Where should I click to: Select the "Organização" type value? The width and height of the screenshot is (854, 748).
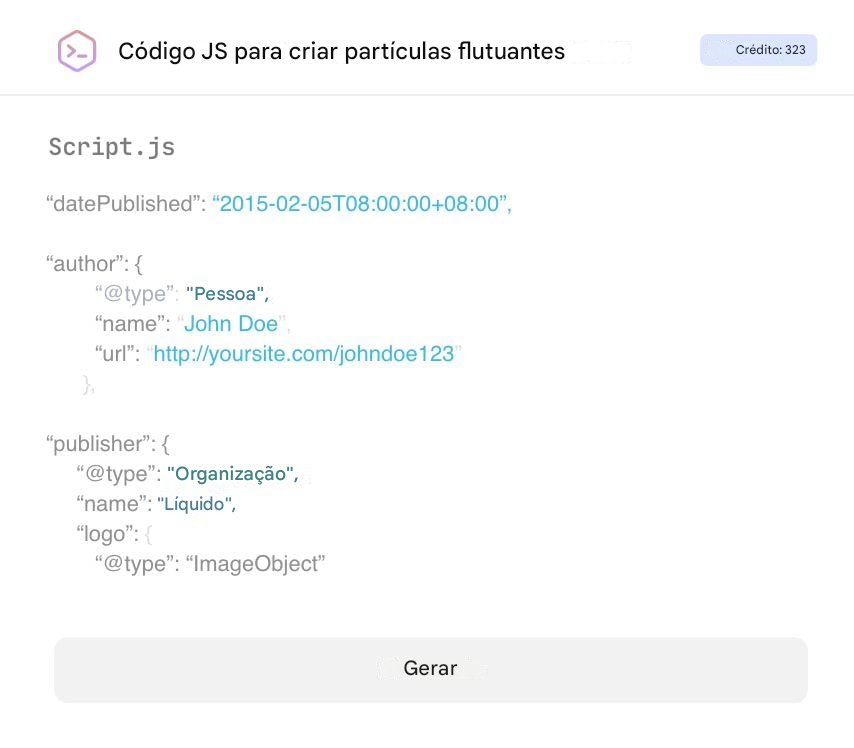(232, 474)
